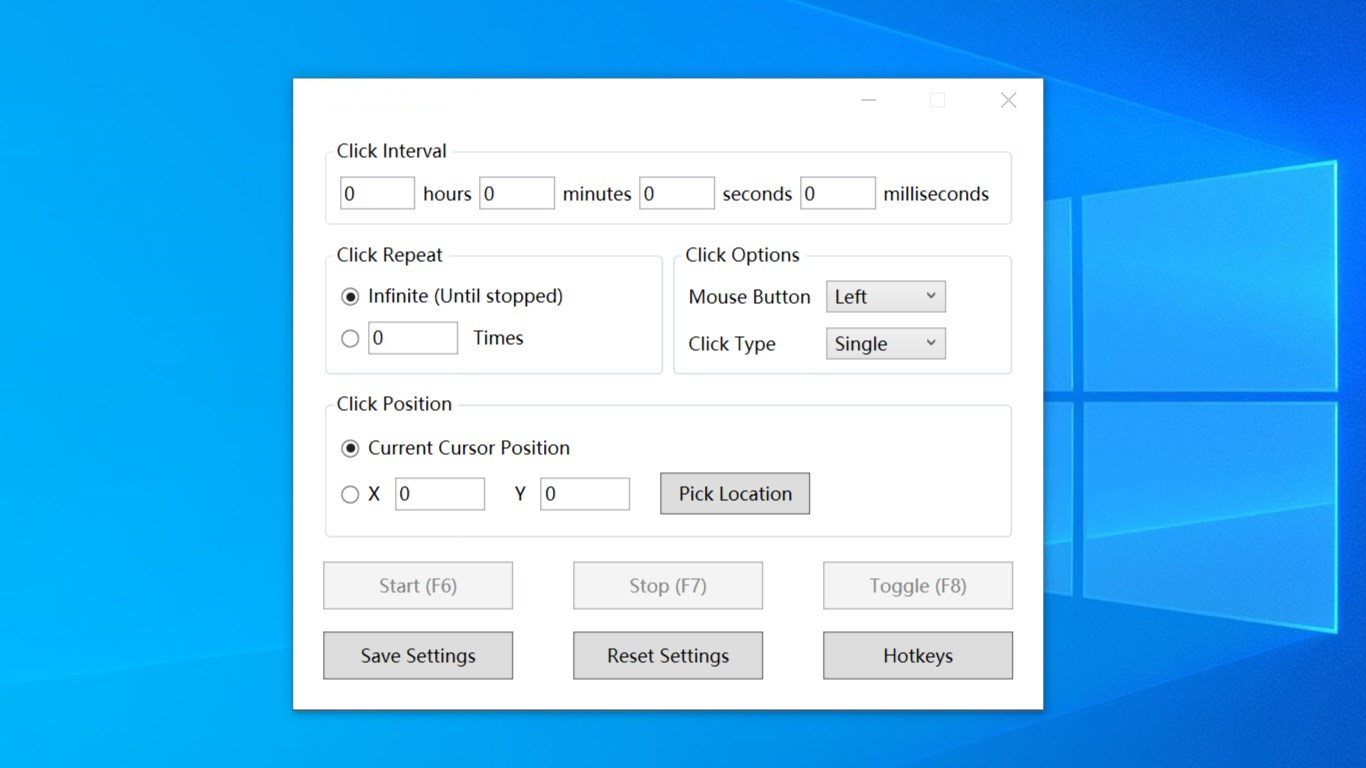The height and width of the screenshot is (768, 1366).
Task: Click the milliseconds input field
Action: 838,192
